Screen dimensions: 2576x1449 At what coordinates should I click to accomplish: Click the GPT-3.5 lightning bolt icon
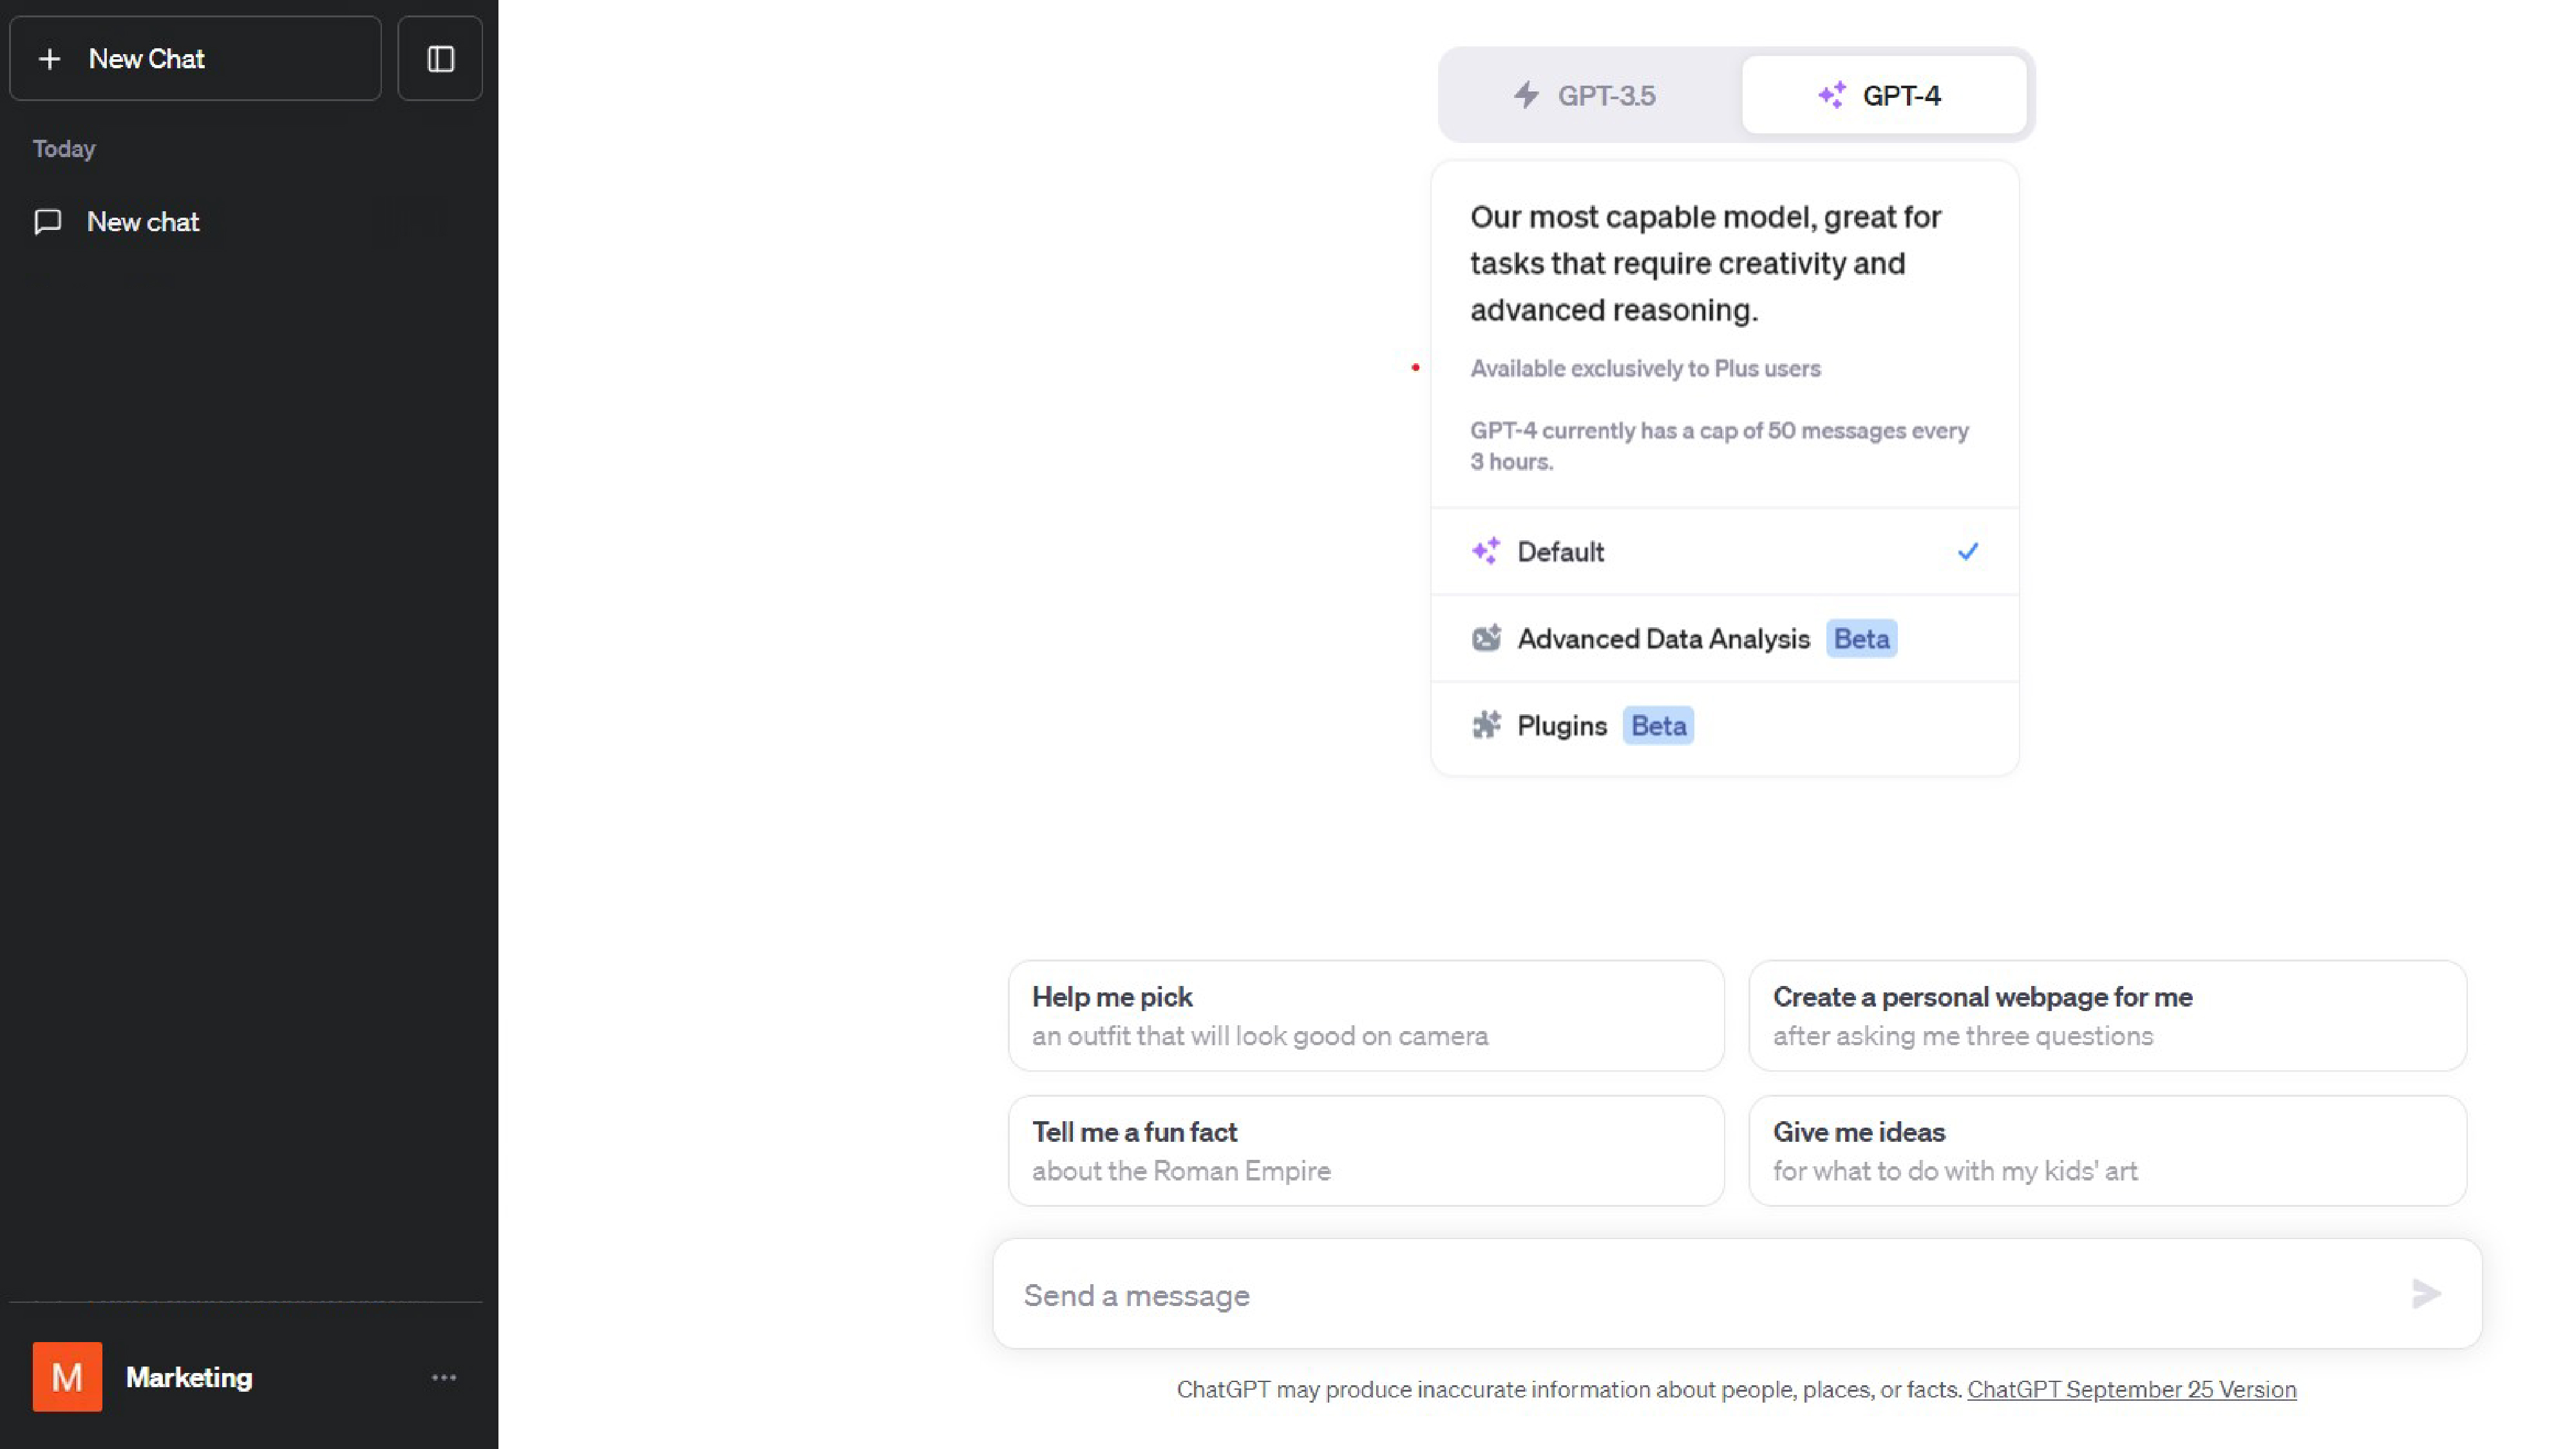(1526, 95)
